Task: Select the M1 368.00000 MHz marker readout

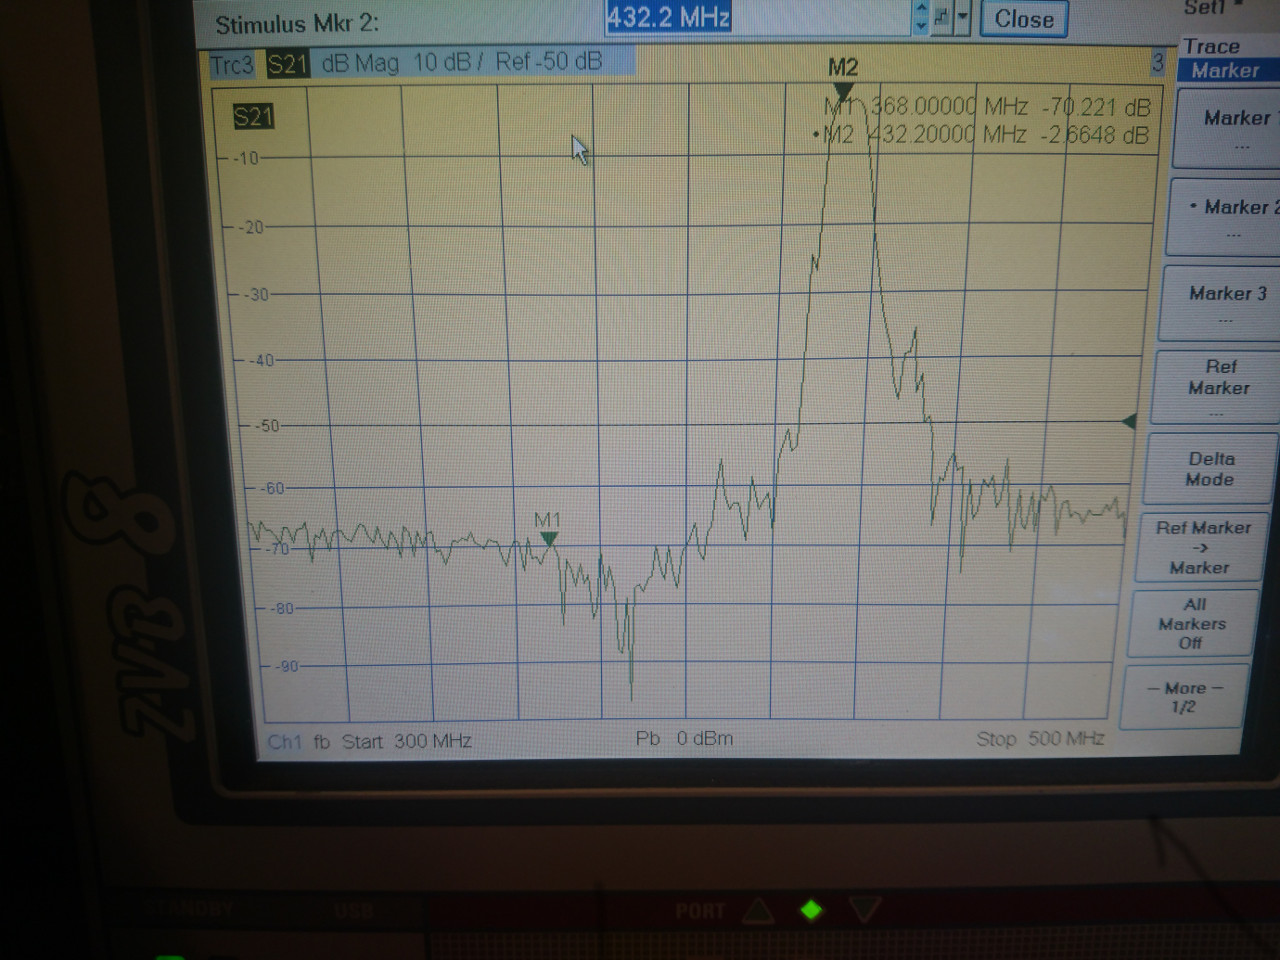Action: click(986, 106)
